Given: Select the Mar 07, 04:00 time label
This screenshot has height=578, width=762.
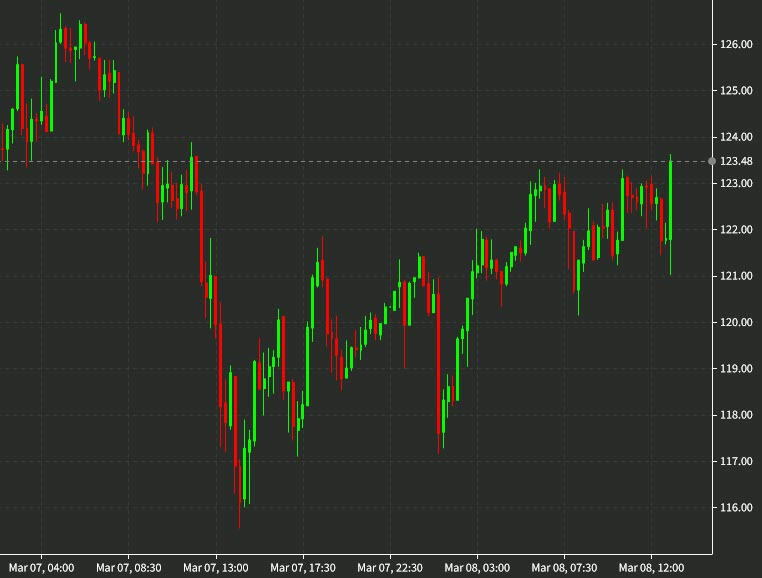Looking at the screenshot, I should pyautogui.click(x=43, y=568).
